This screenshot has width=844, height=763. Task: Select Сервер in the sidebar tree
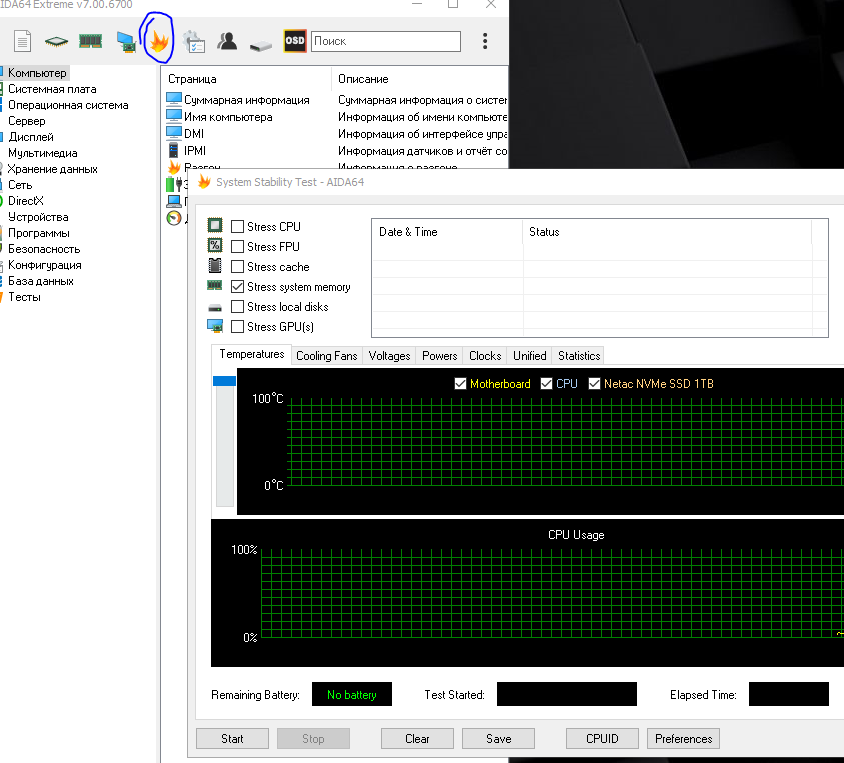26,121
